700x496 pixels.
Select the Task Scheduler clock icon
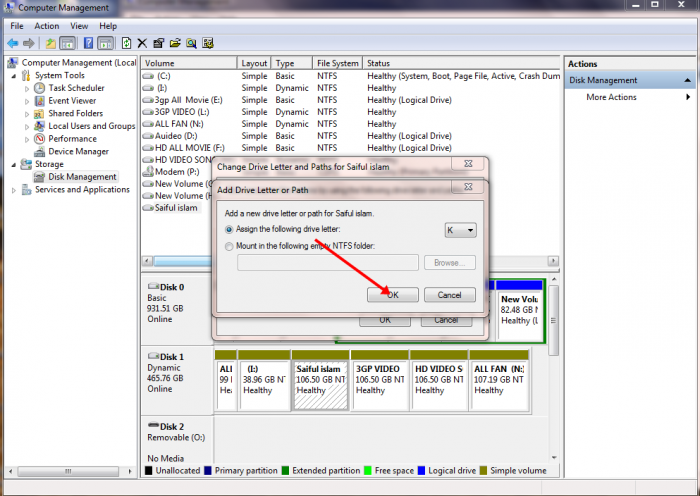[x=40, y=88]
